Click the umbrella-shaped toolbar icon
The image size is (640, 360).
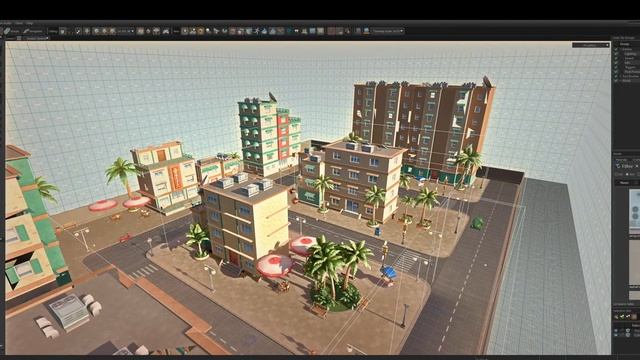(156, 31)
